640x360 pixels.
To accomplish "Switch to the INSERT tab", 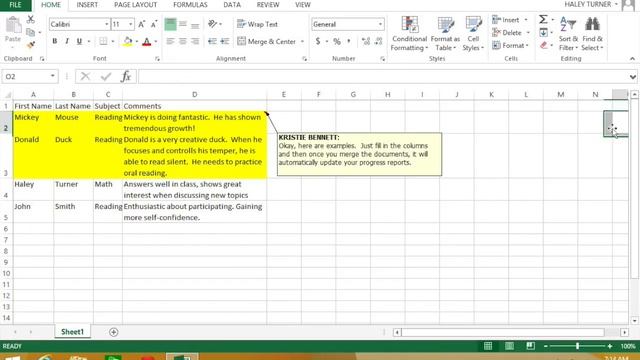I will tap(87, 5).
